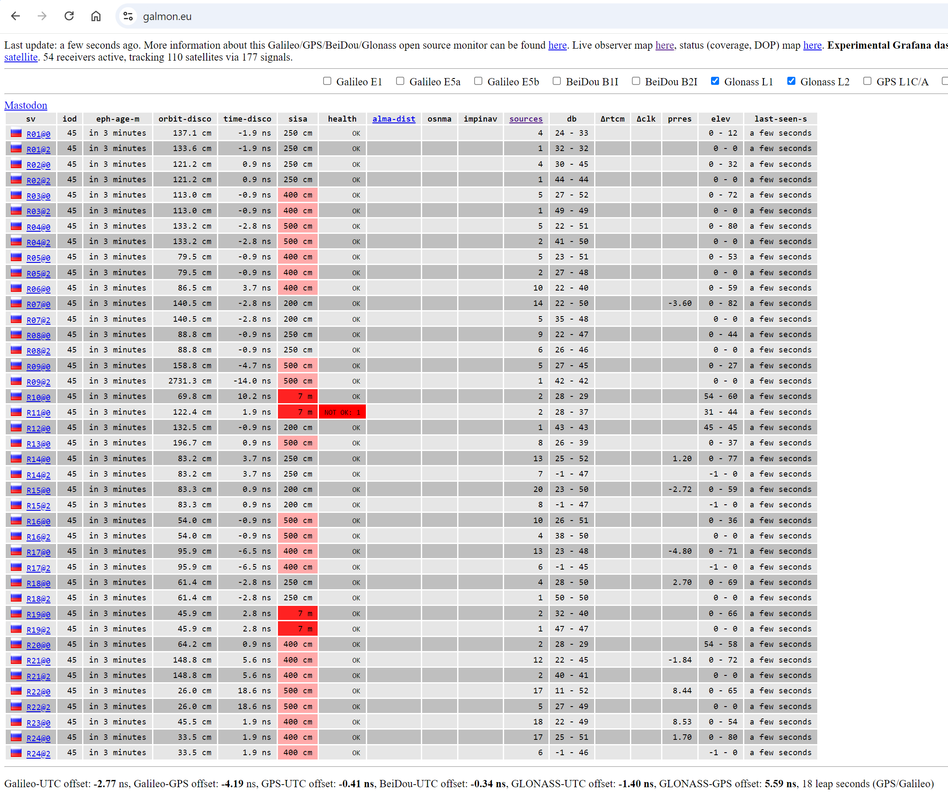The height and width of the screenshot is (800, 948).
Task: Open satellite R02@0 details
Action: coord(39,164)
